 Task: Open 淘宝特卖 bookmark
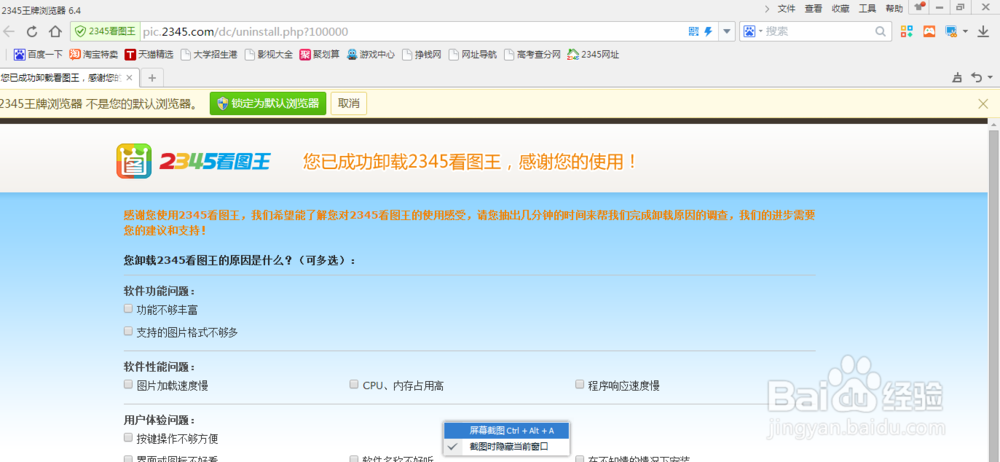(x=94, y=55)
